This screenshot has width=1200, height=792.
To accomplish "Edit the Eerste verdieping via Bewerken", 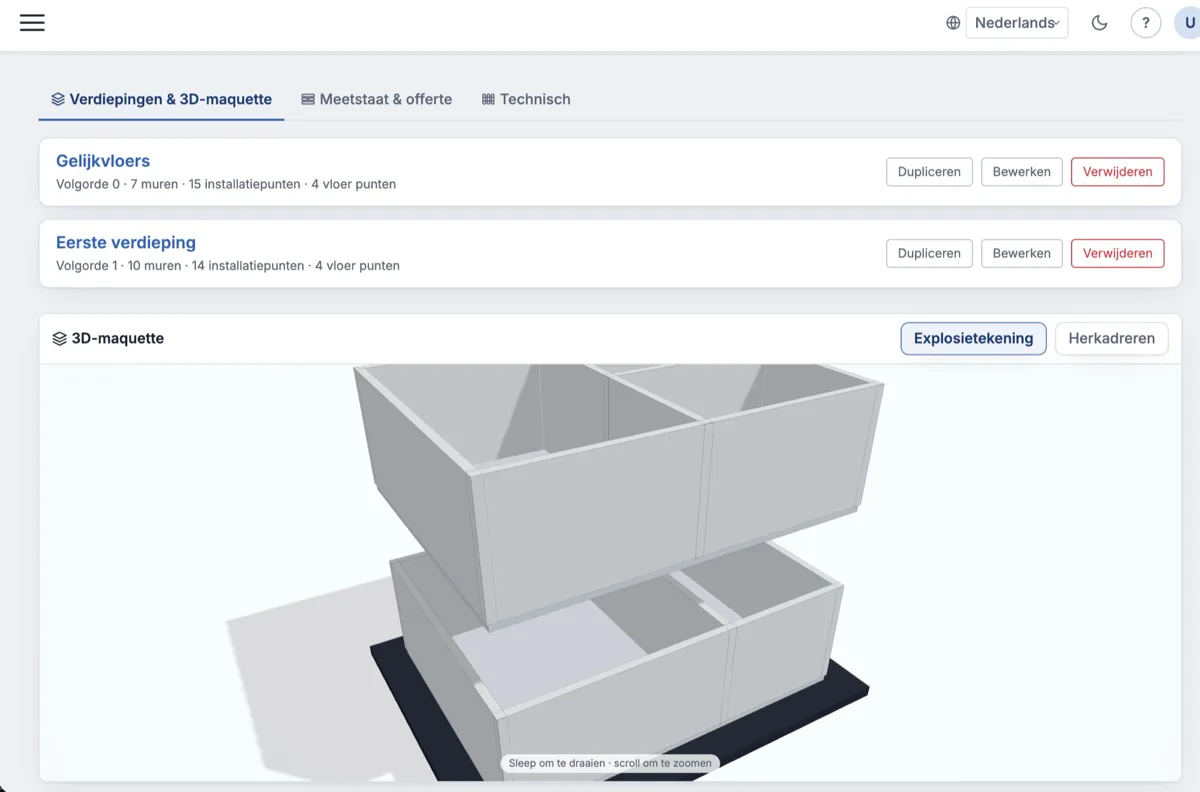I will tap(1021, 253).
